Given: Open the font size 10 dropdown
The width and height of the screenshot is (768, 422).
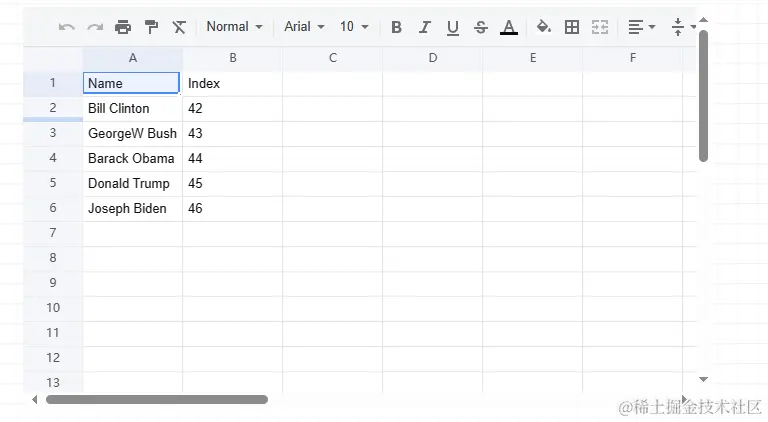Looking at the screenshot, I should click(x=354, y=26).
